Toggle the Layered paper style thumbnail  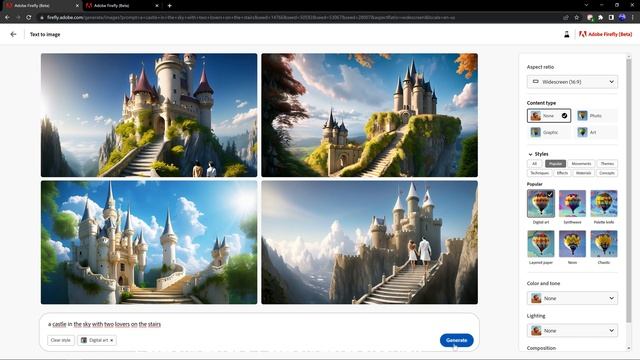(541, 244)
